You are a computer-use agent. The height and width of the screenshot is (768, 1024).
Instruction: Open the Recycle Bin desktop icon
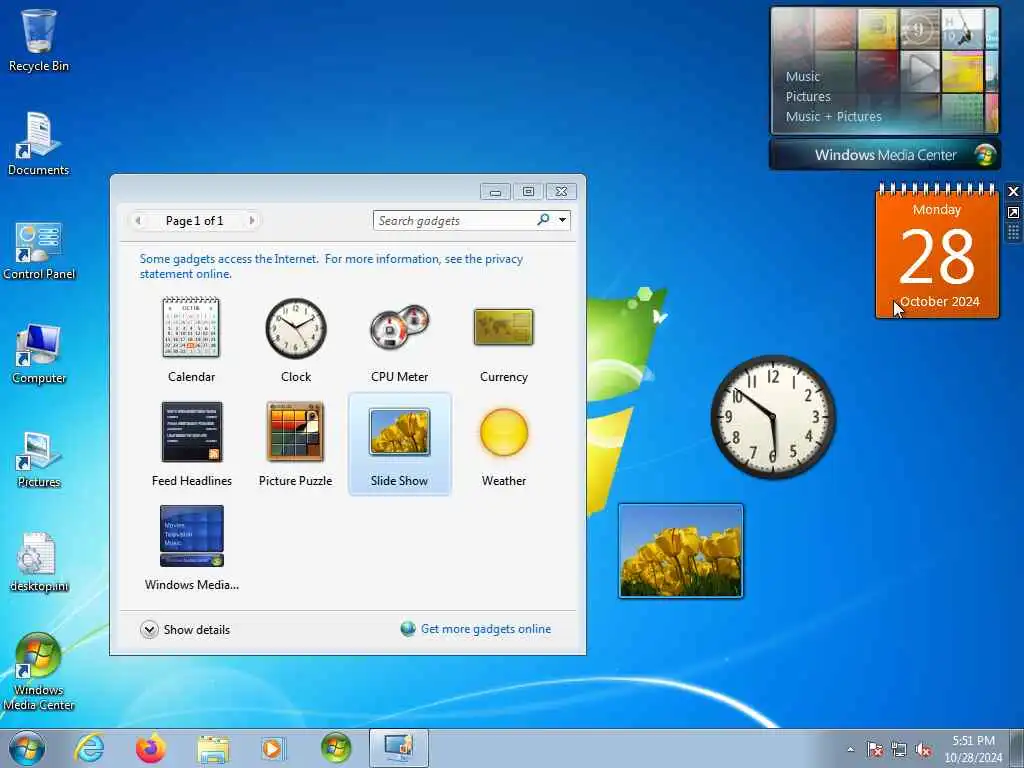point(39,39)
